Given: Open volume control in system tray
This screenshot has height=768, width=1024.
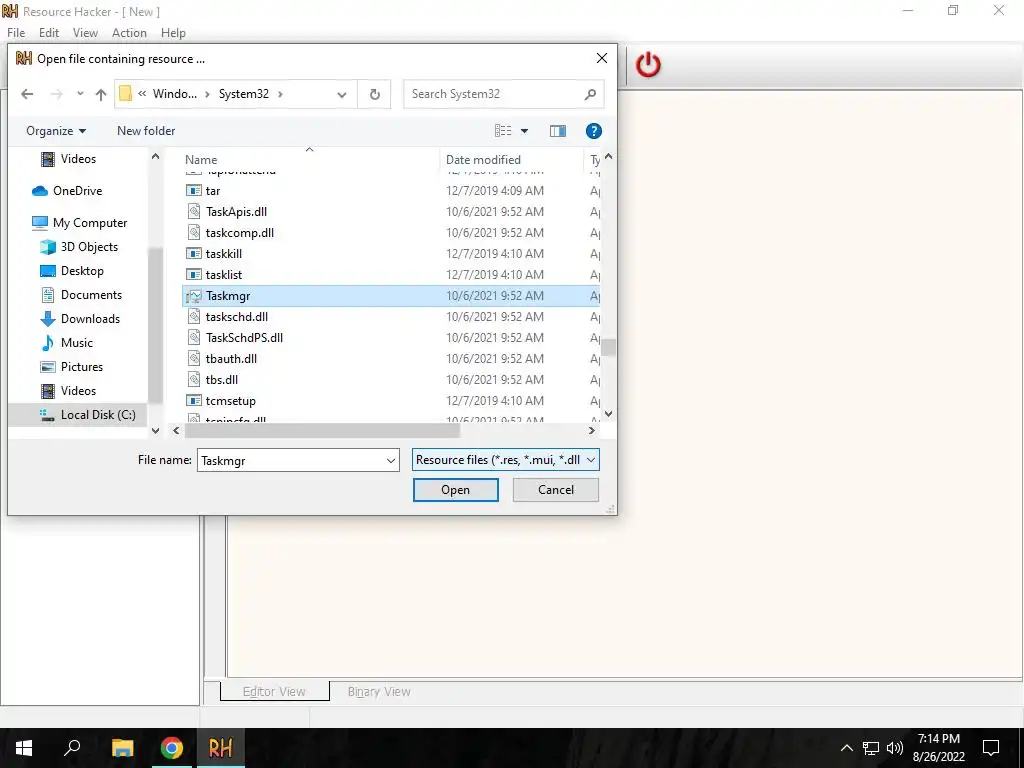Looking at the screenshot, I should [x=895, y=748].
